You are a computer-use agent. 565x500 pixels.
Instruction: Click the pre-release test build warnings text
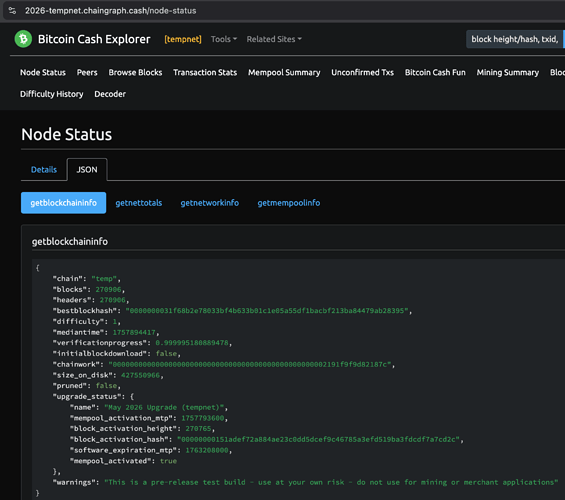[331, 482]
